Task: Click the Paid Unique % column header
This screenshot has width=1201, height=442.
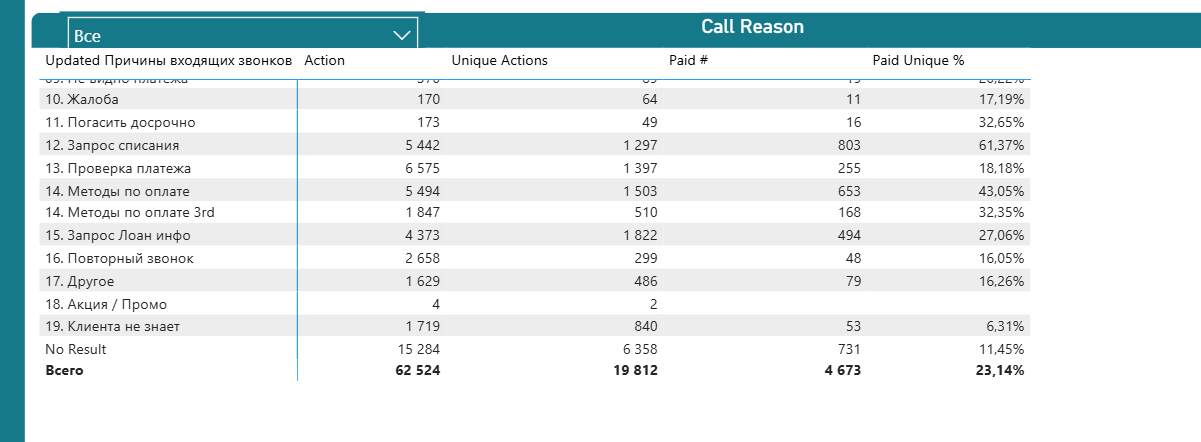Action: (918, 61)
